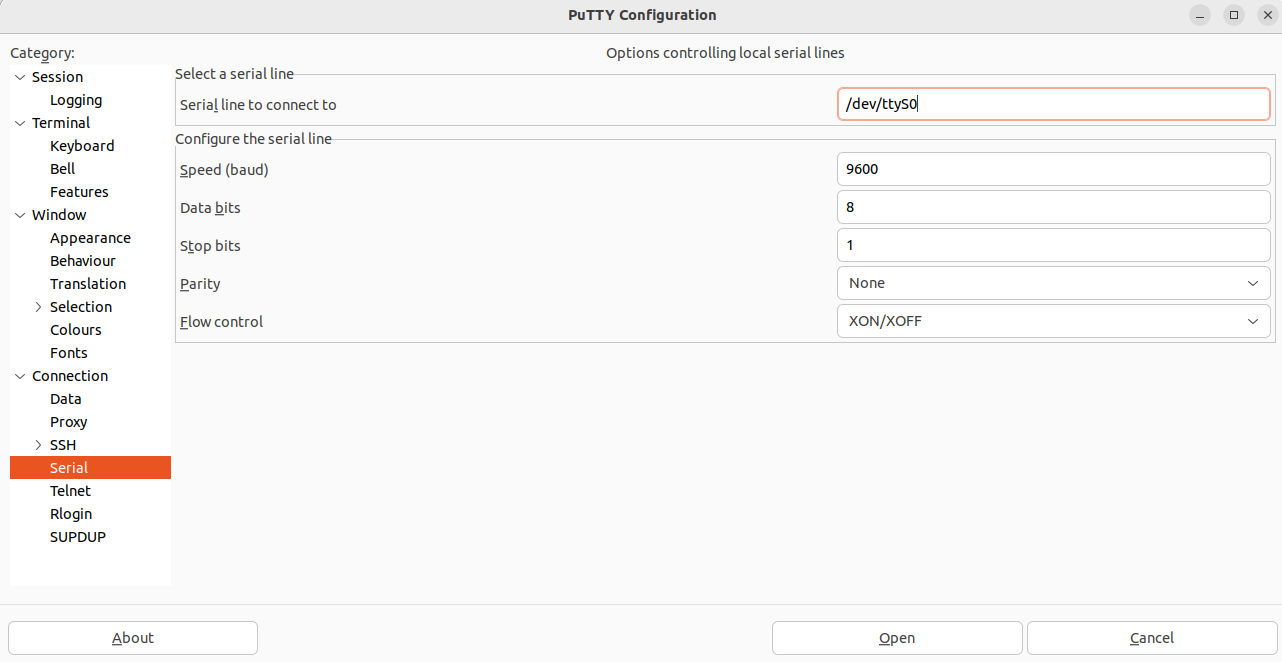Collapse the Window tree category

pos(20,215)
